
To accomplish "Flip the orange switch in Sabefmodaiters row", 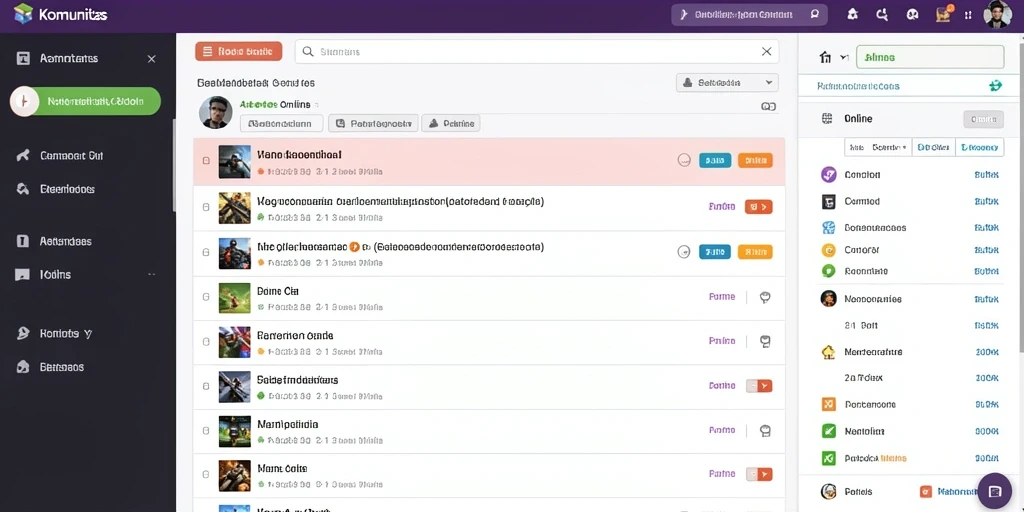I will 759,386.
